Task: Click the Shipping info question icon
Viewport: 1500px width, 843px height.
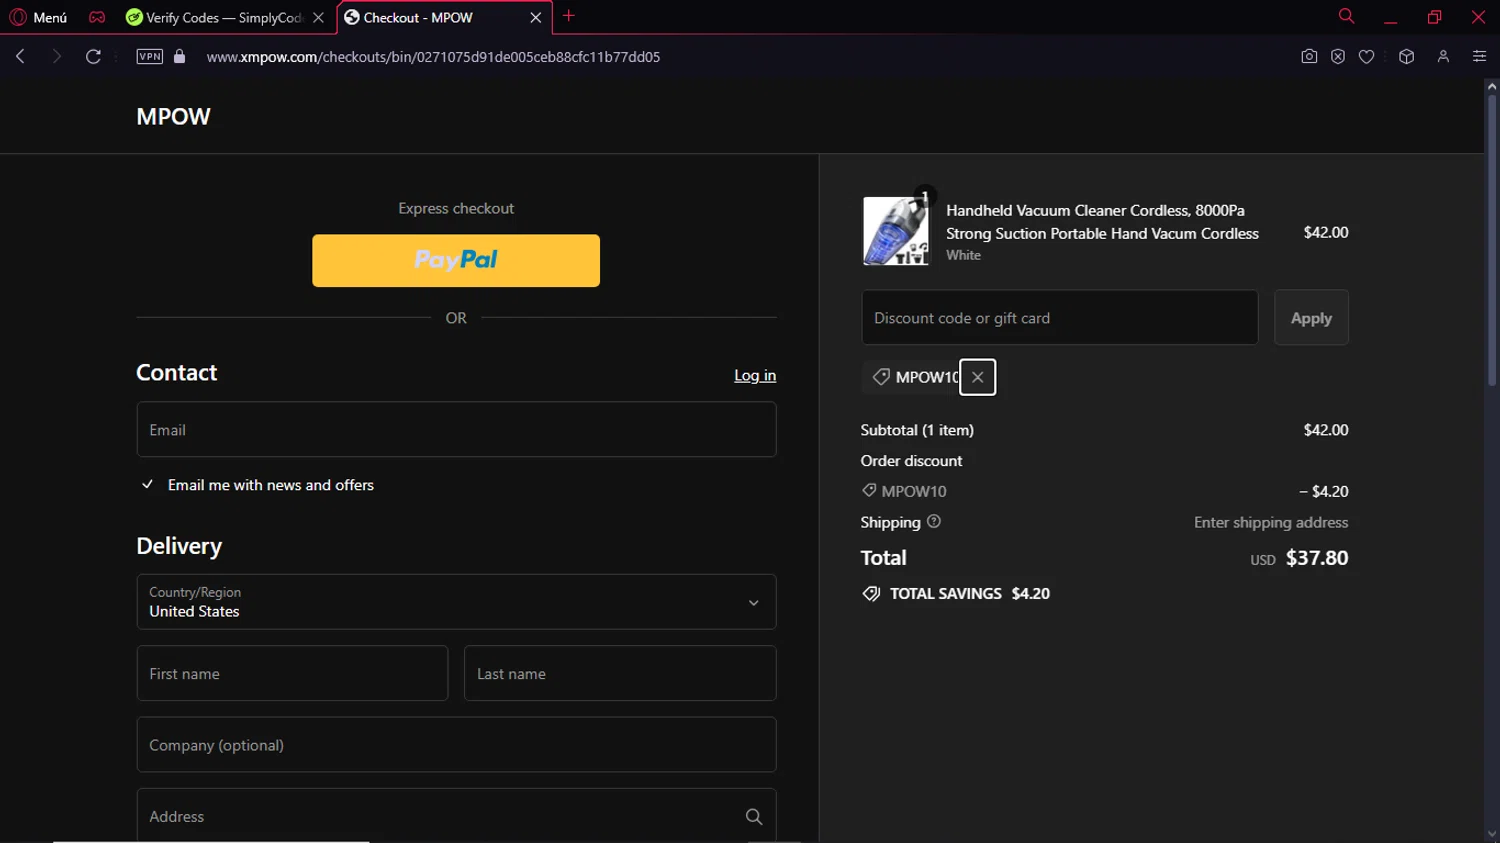Action: click(934, 522)
